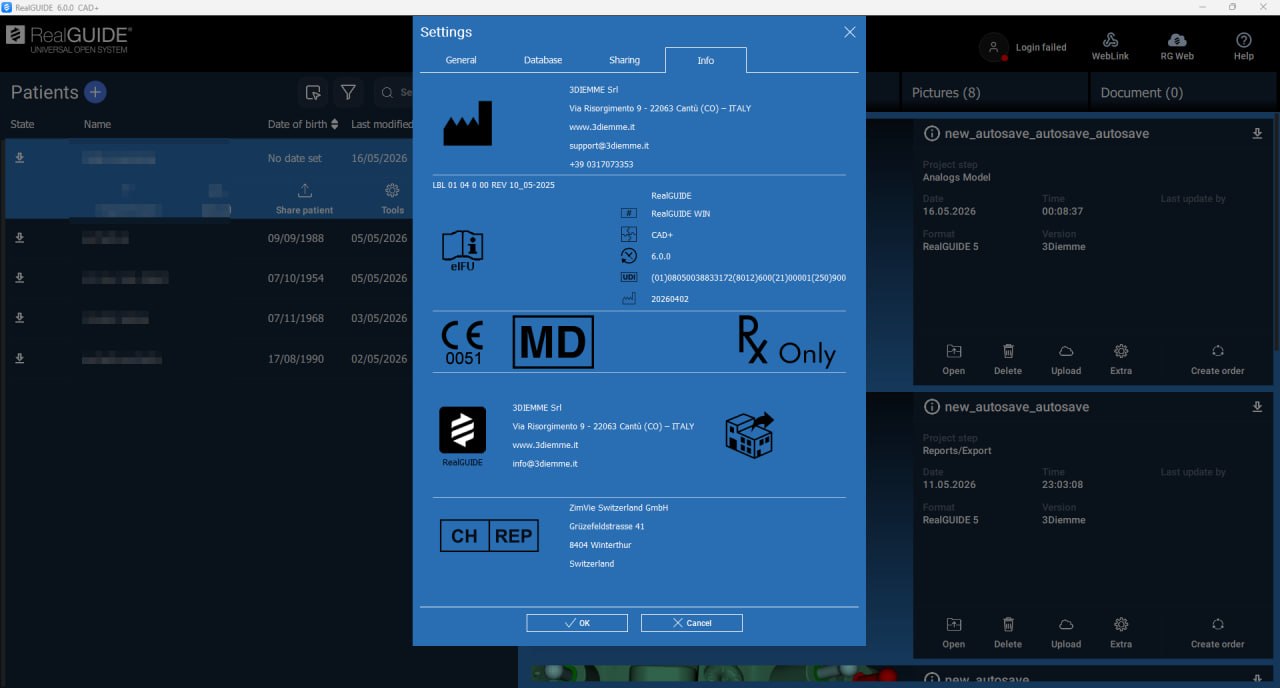Show info for new_autosave_autosave project
Screen dimensions: 1280x688
(x=931, y=407)
